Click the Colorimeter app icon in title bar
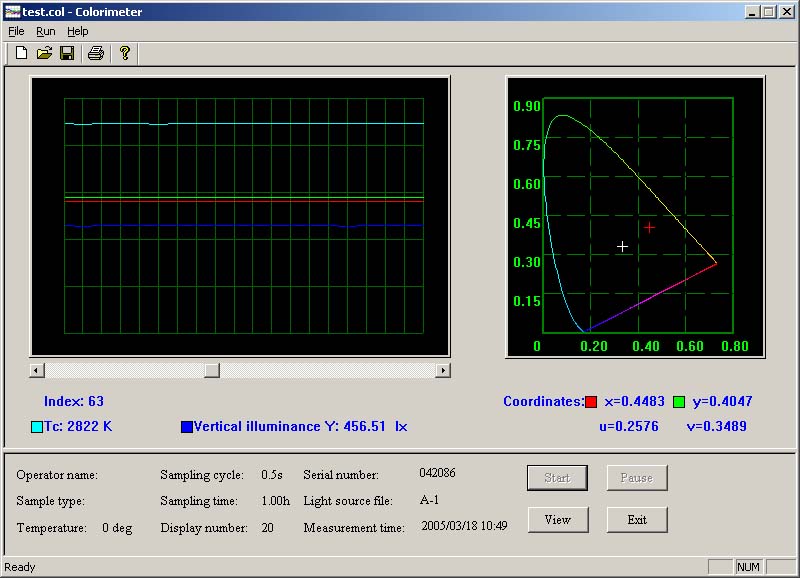This screenshot has height=578, width=800. click(12, 12)
